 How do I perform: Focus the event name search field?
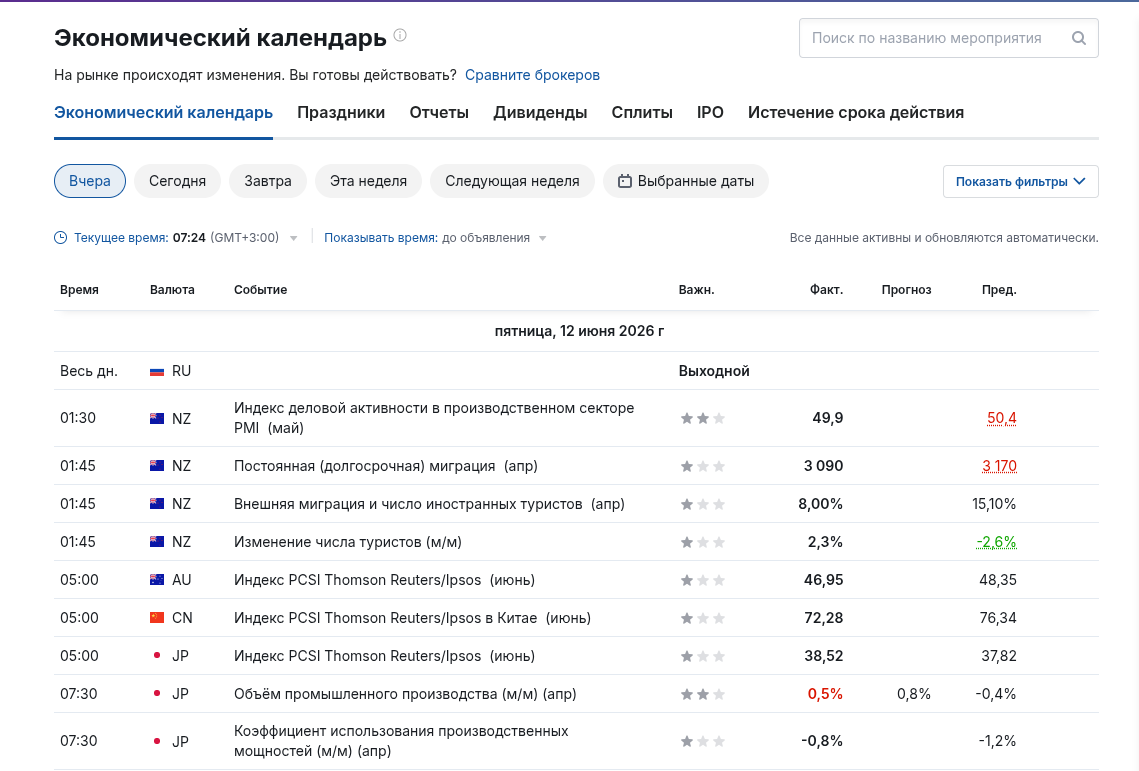pos(949,39)
